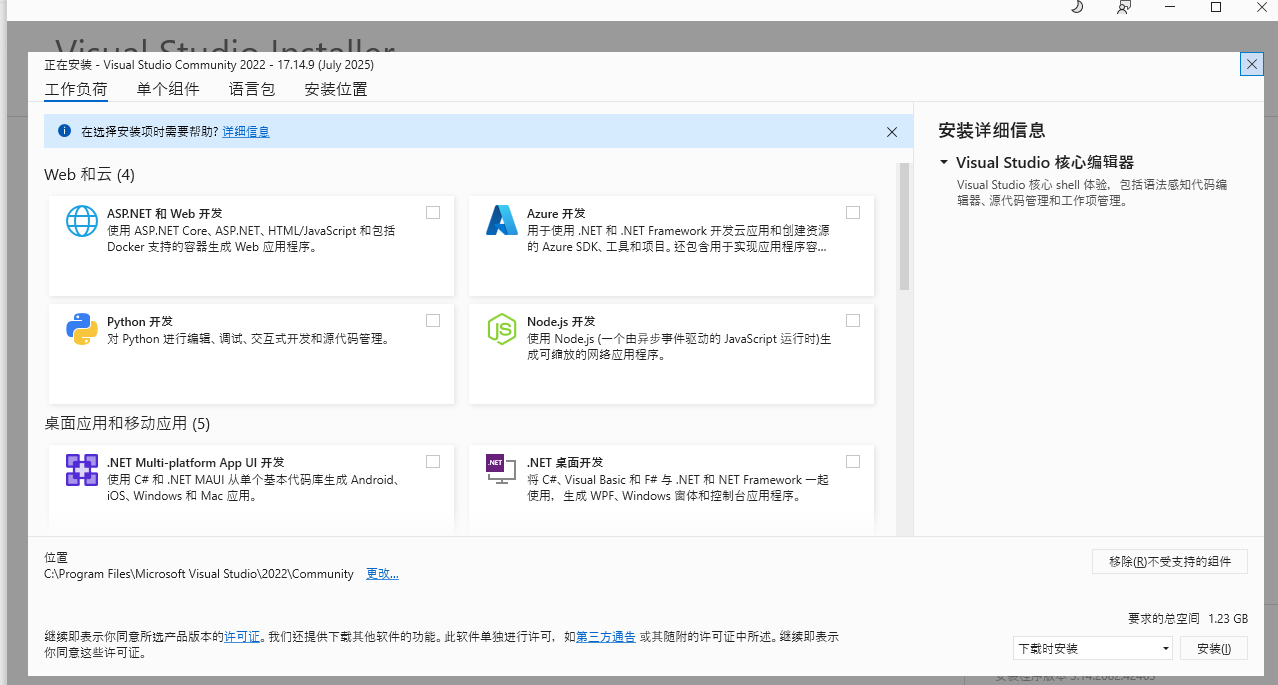
Task: Maximize the Visual Studio Installer window
Action: coord(1216,7)
